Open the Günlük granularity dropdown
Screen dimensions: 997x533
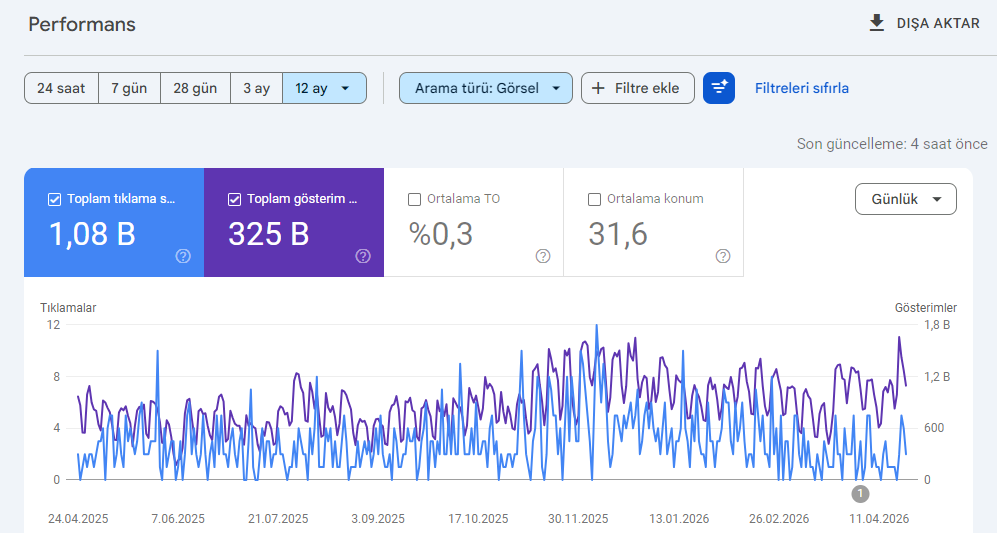point(905,199)
